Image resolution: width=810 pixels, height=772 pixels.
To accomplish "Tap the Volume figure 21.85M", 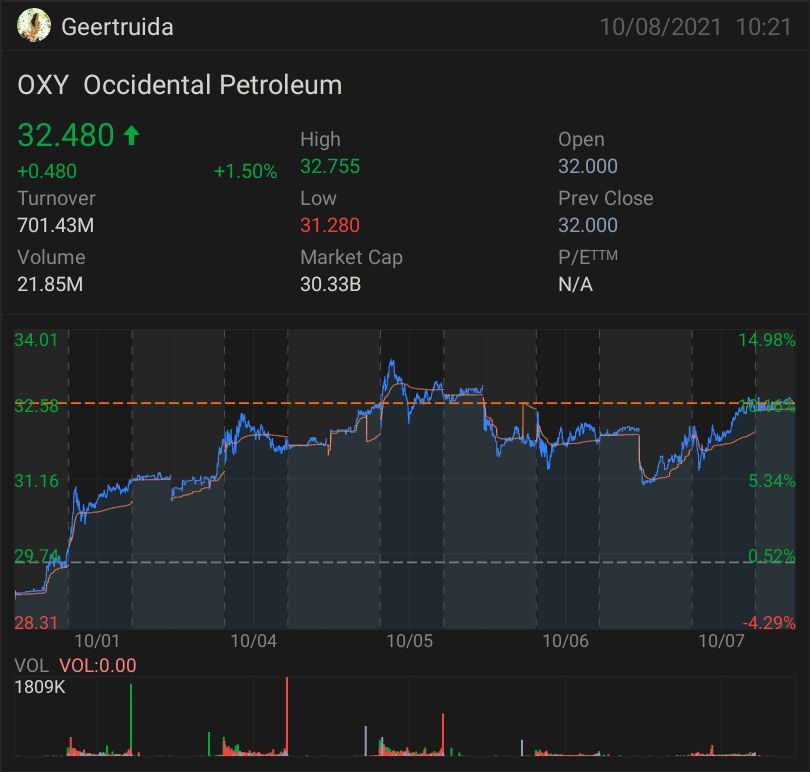I will click(50, 284).
